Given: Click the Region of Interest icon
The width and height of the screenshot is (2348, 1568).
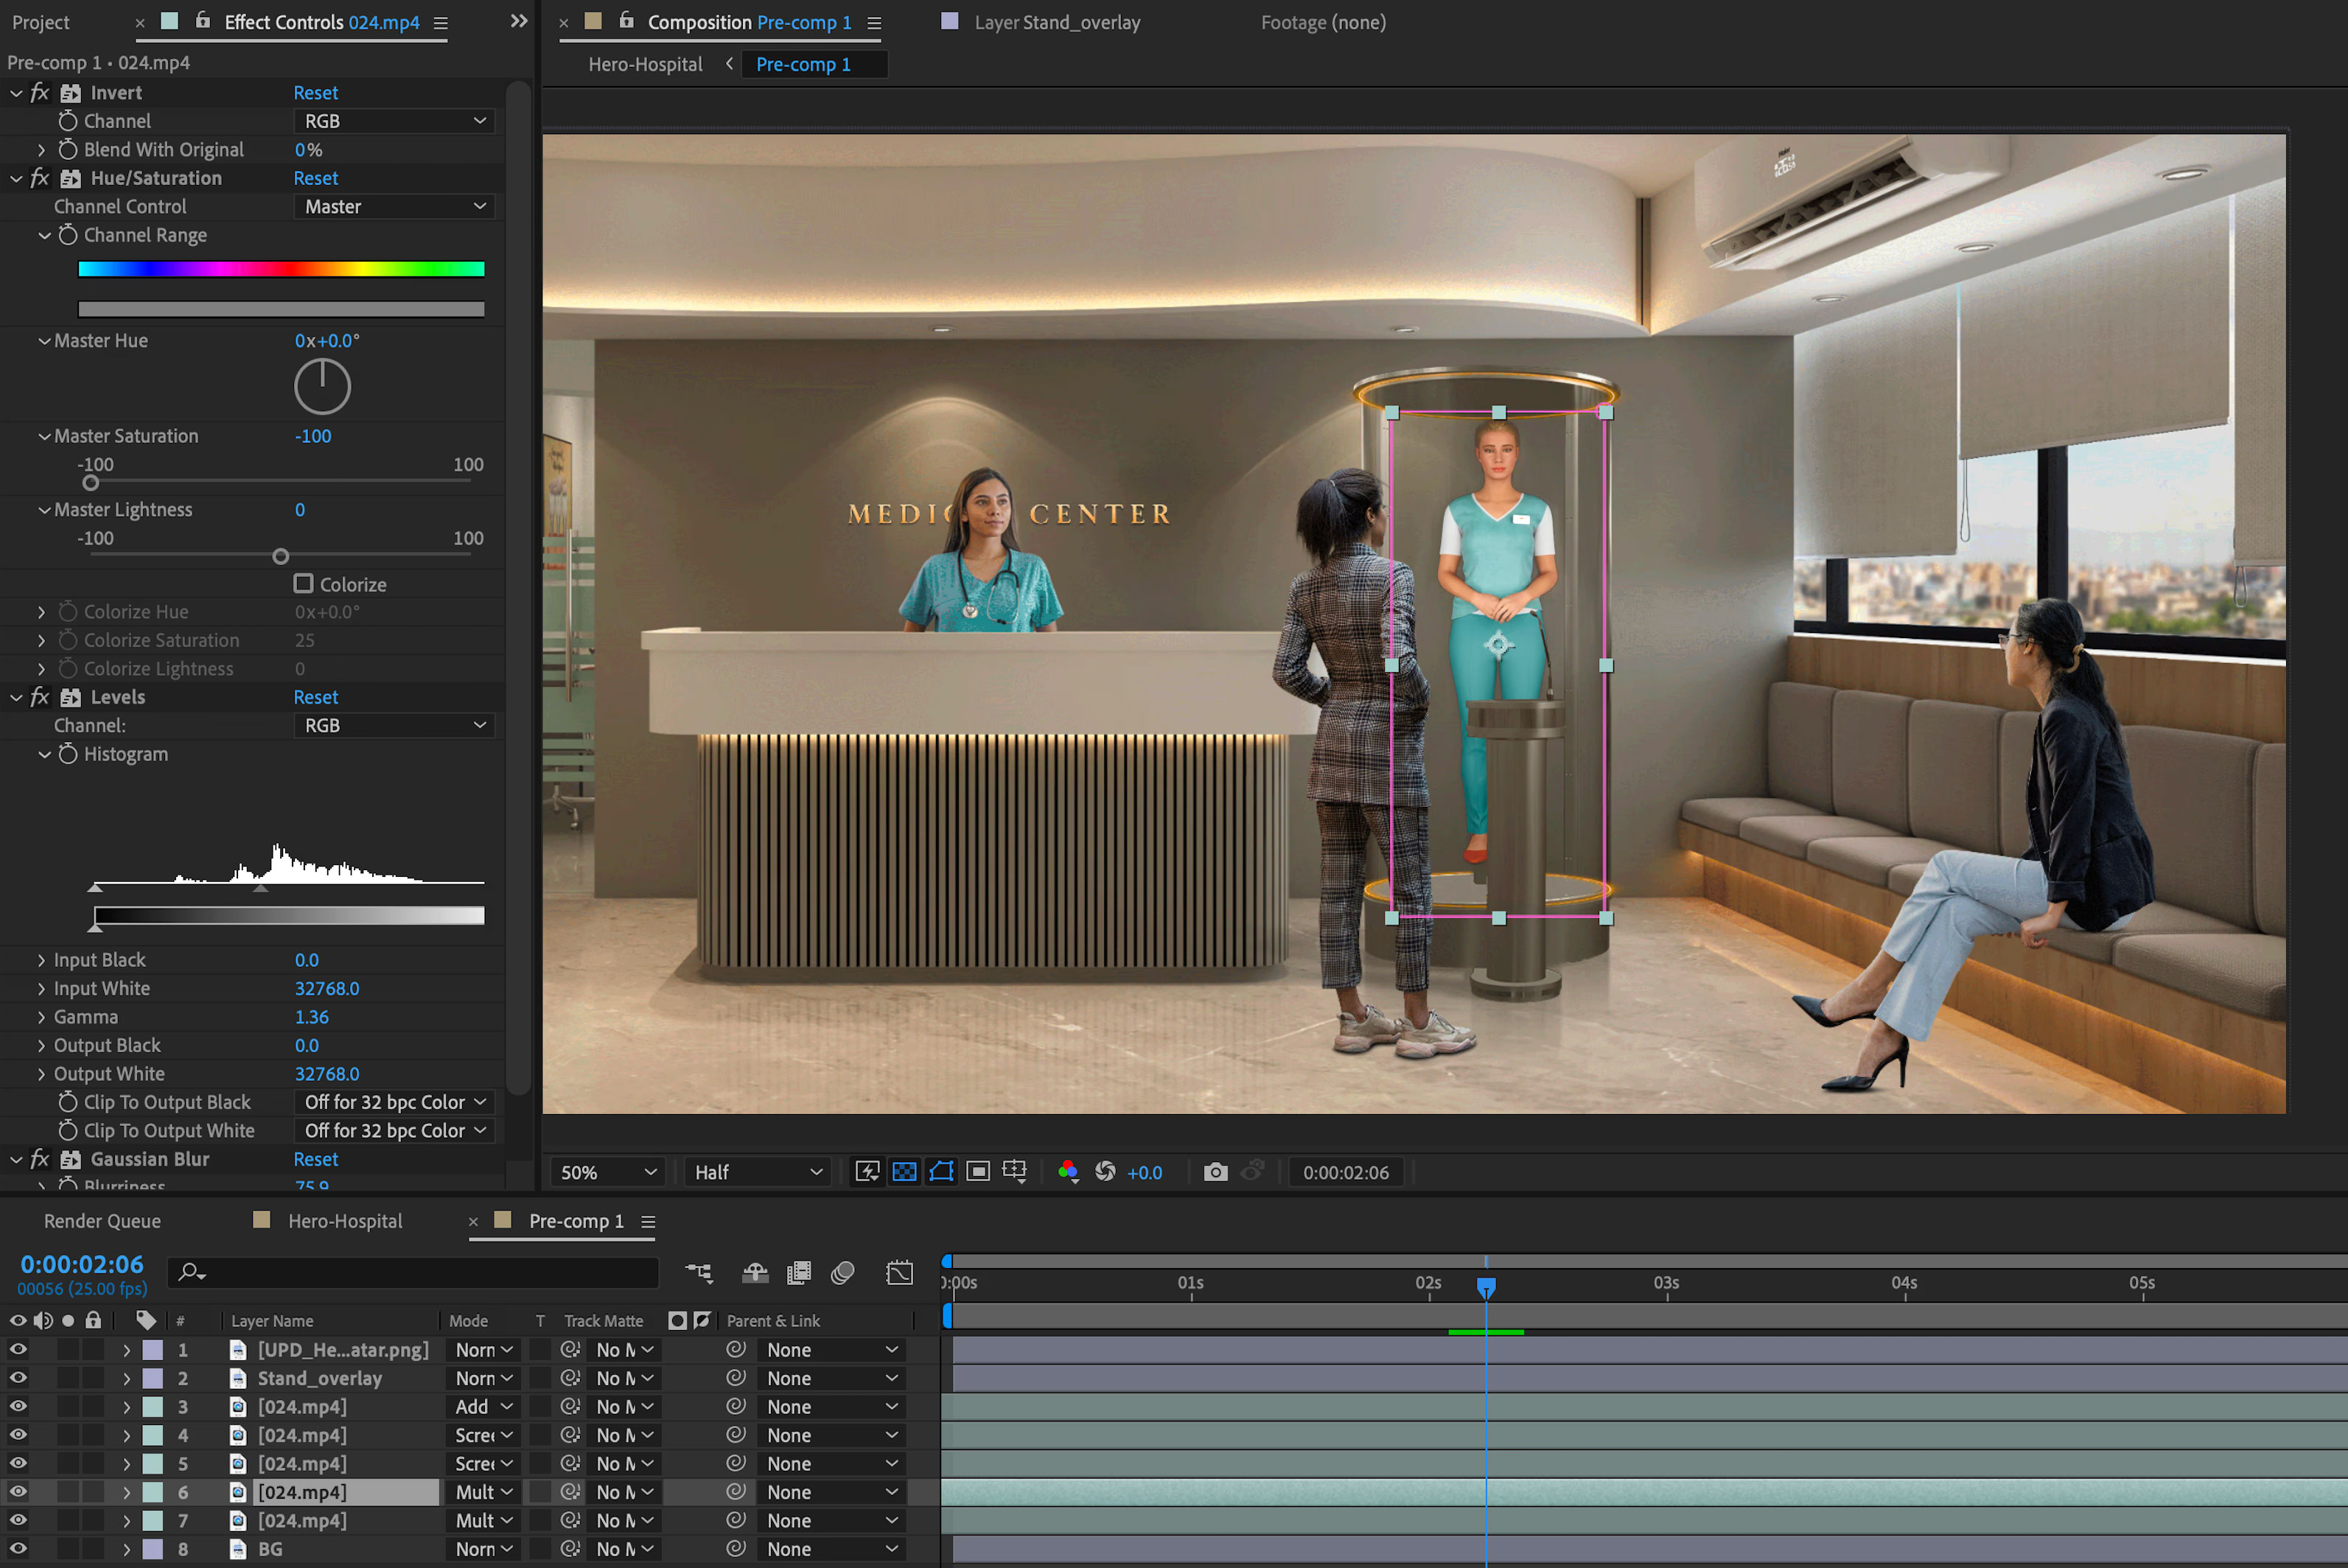Looking at the screenshot, I should (978, 1172).
